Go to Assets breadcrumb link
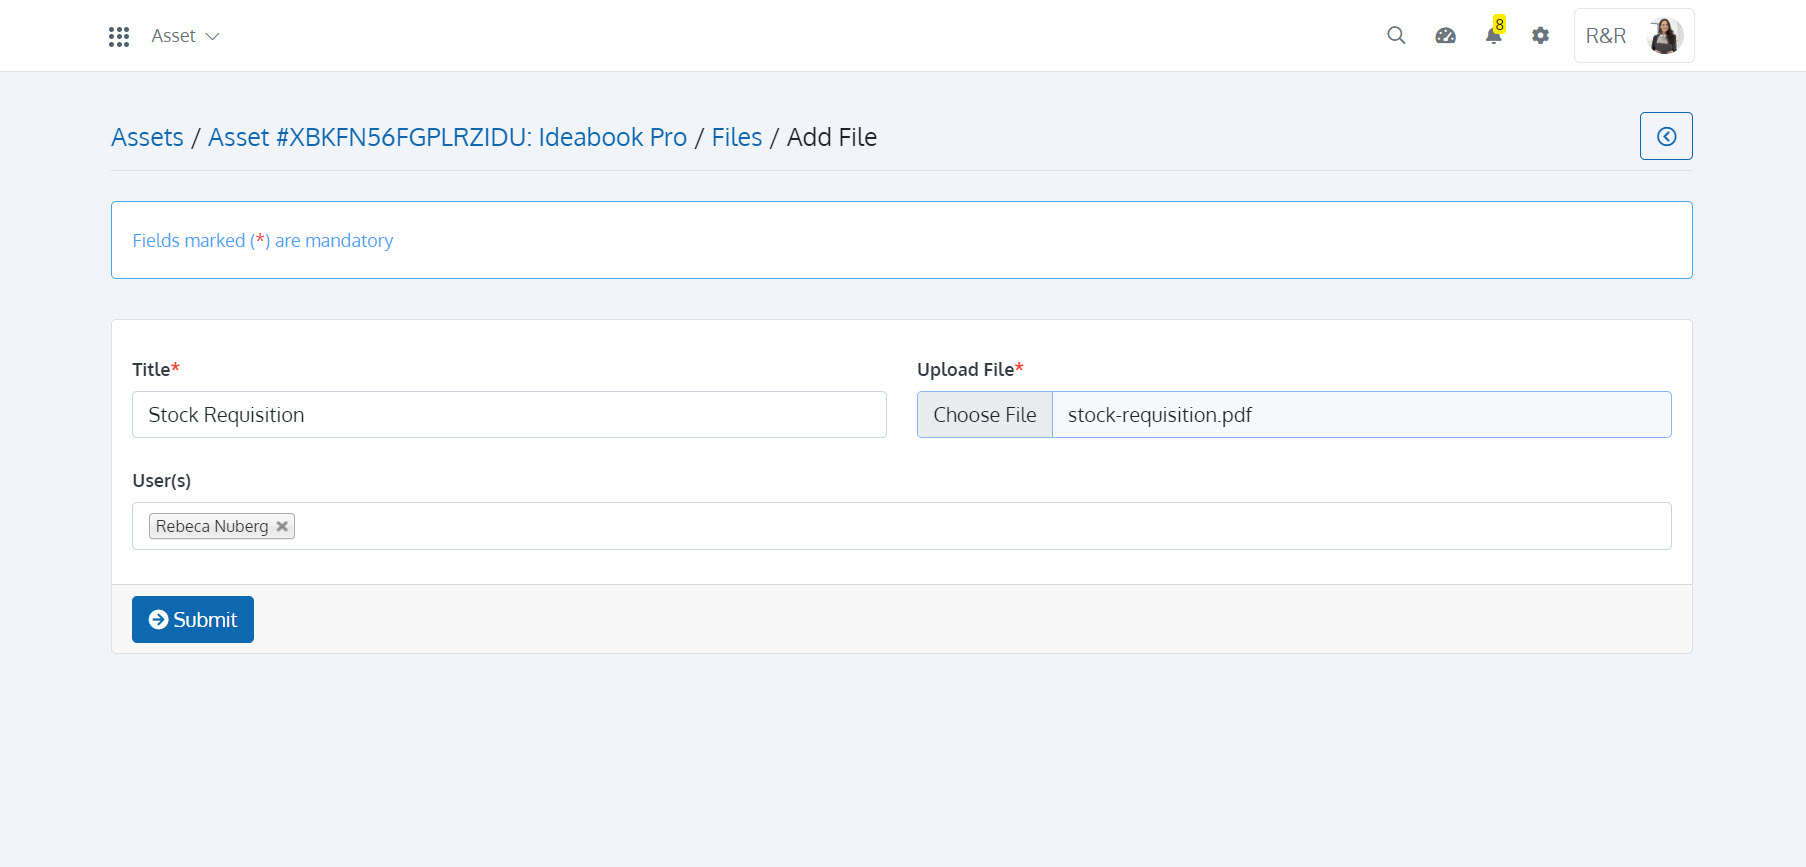The height and width of the screenshot is (867, 1806). click(147, 137)
